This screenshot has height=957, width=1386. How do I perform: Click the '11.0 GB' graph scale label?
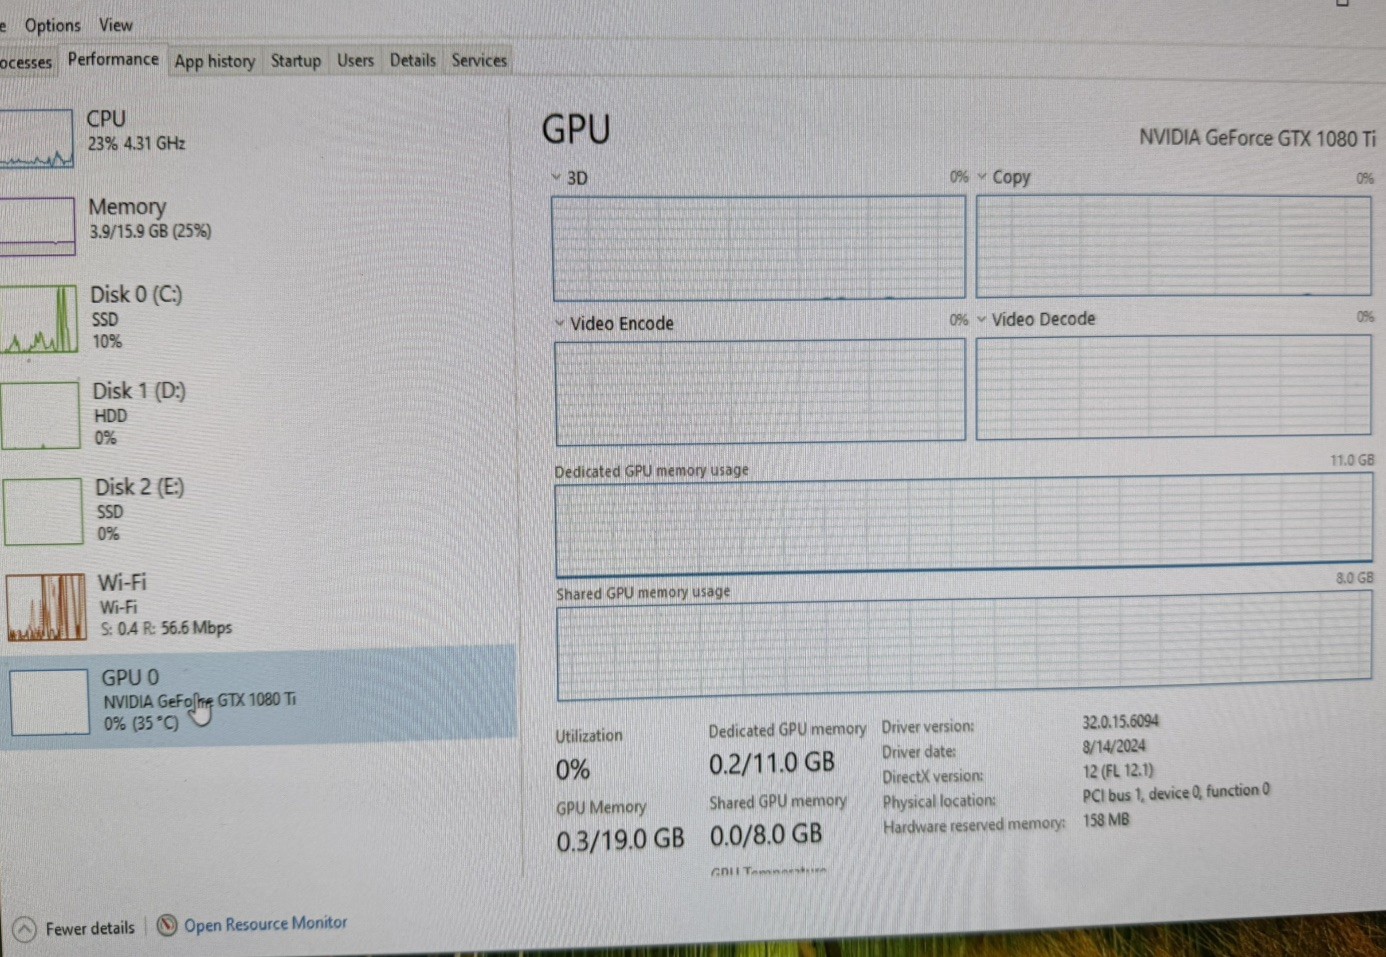(1352, 460)
